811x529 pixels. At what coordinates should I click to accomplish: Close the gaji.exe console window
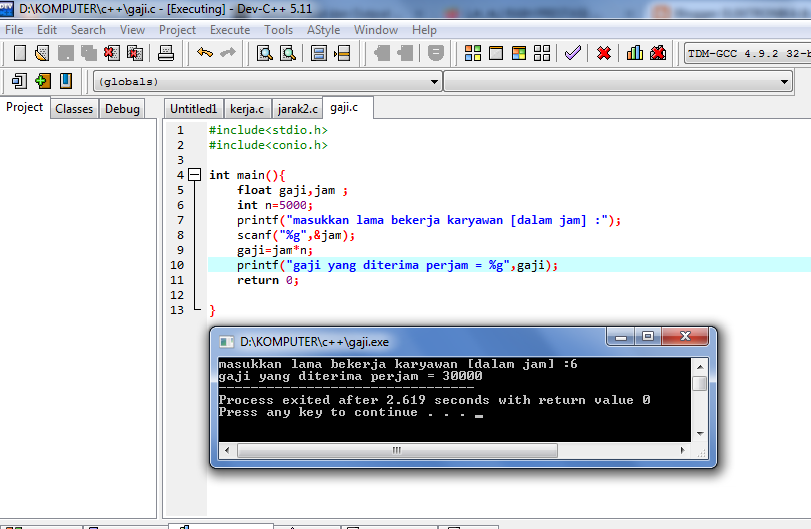[x=685, y=337]
